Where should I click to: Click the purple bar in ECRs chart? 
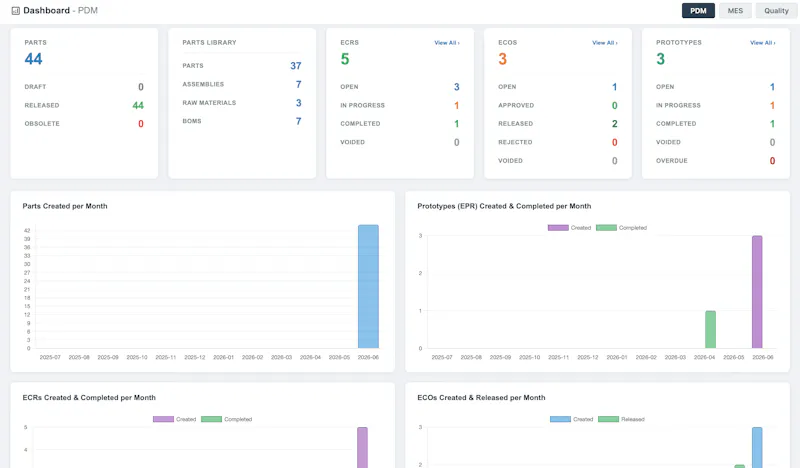click(362, 448)
